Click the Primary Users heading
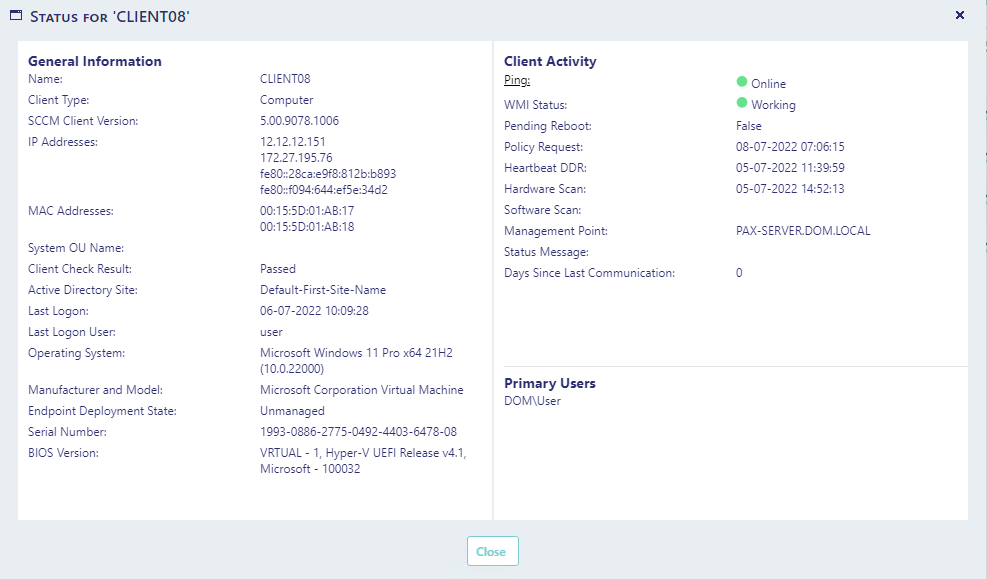987x580 pixels. (x=549, y=383)
